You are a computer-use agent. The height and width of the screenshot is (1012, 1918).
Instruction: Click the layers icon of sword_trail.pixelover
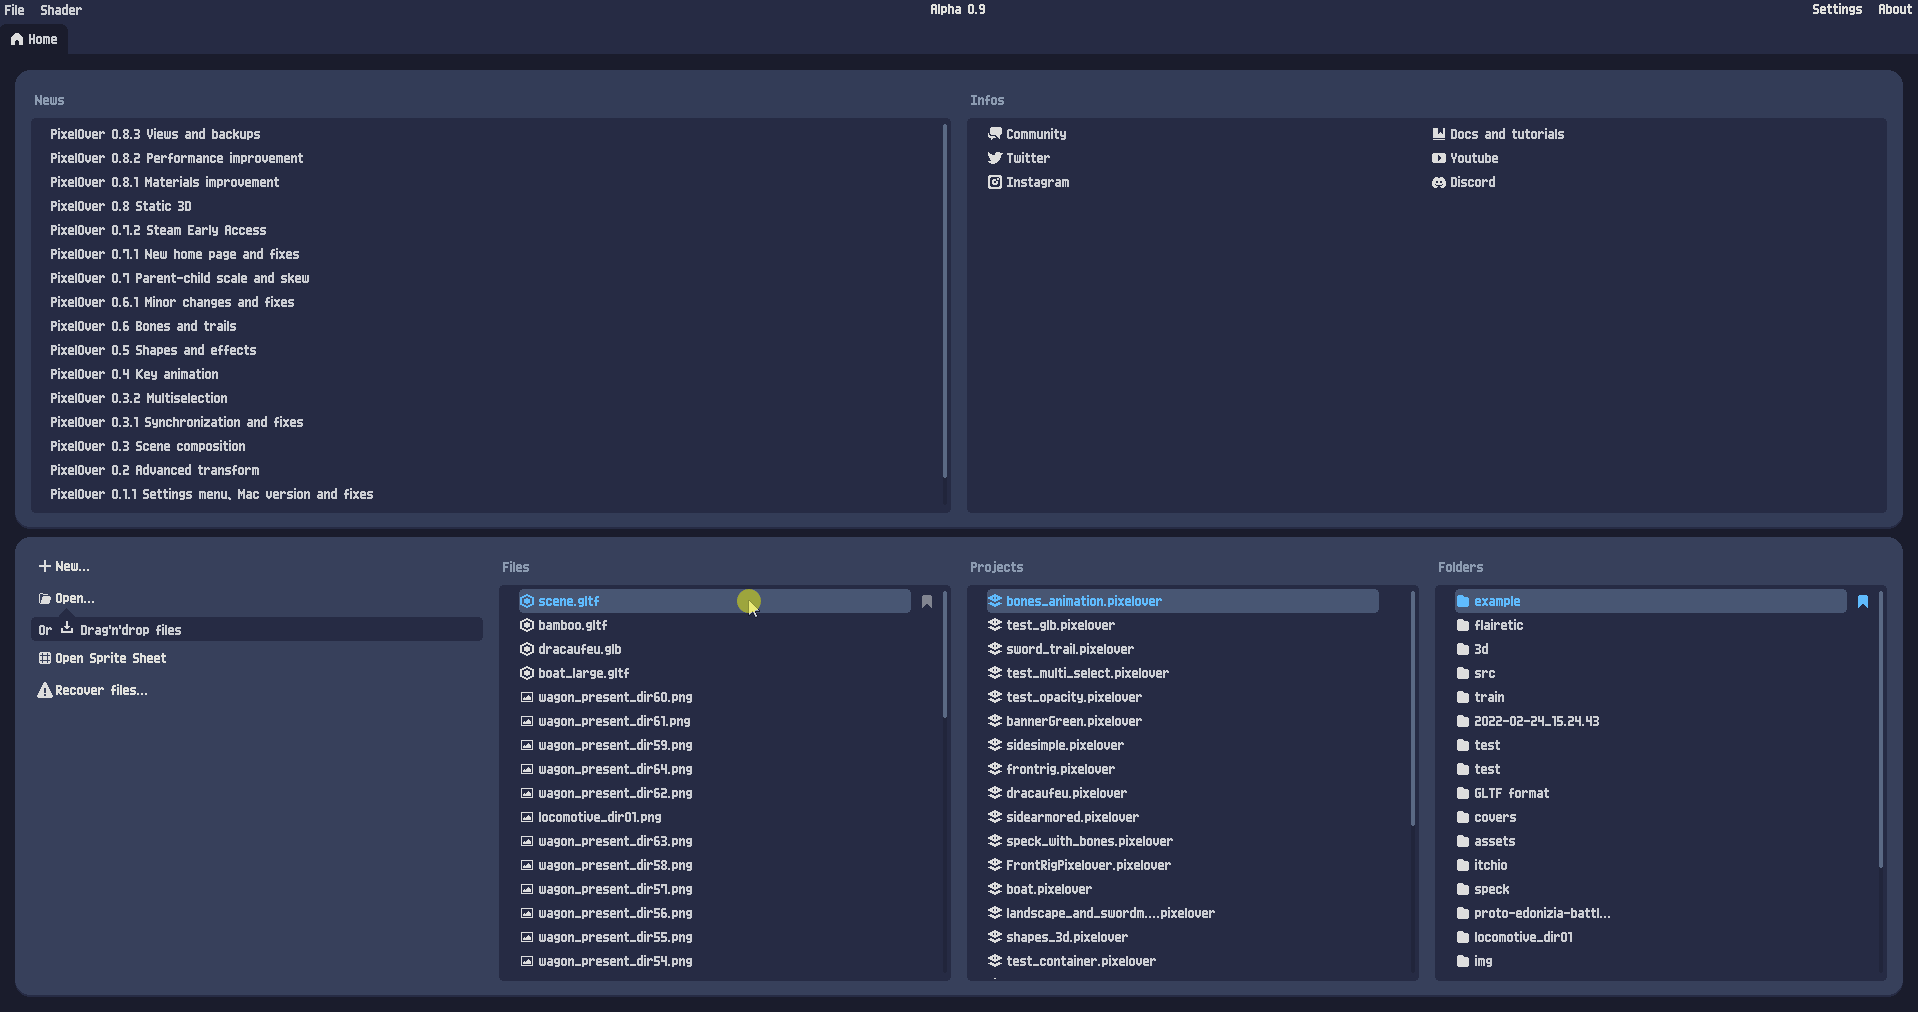tap(995, 649)
